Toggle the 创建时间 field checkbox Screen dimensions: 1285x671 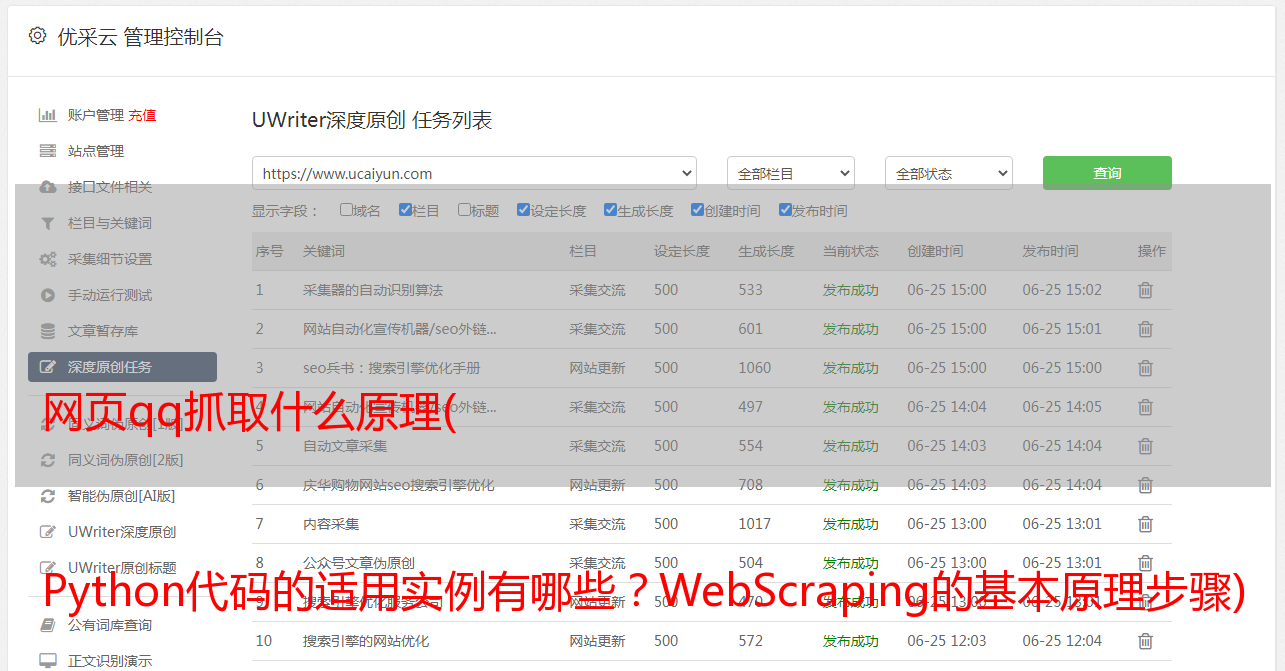pyautogui.click(x=697, y=210)
